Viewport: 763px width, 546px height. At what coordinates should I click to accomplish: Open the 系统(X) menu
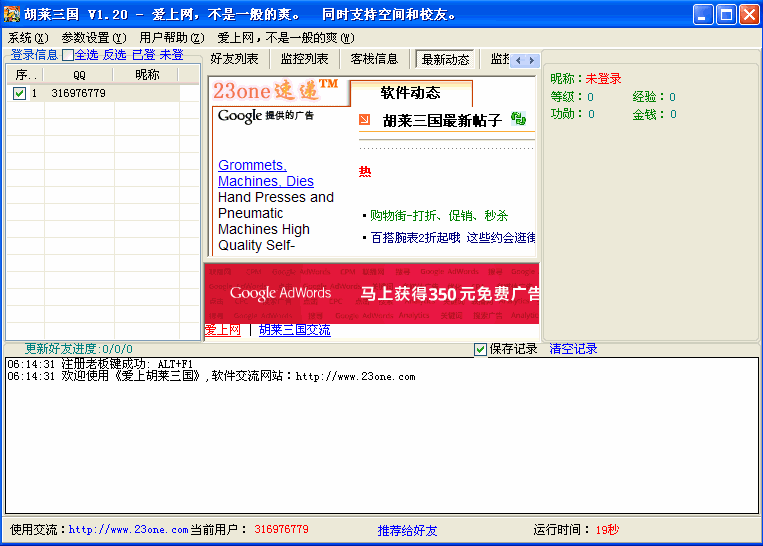click(28, 37)
